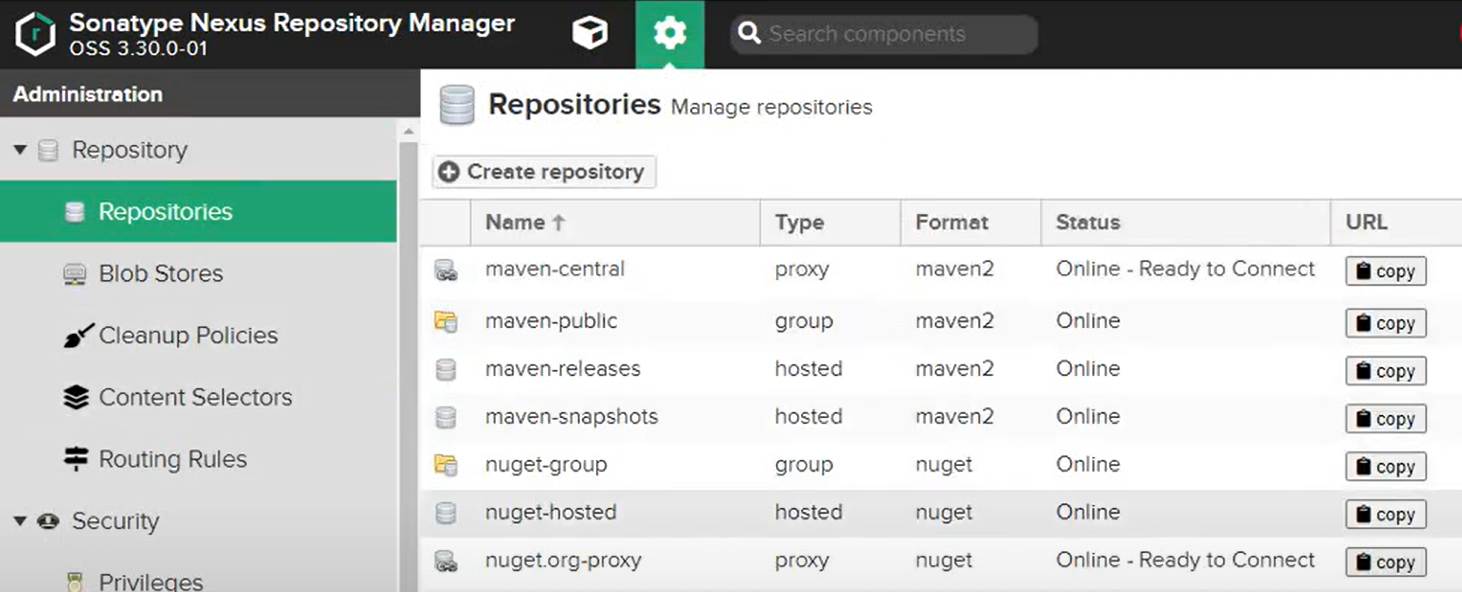Copy the maven-releases URL
This screenshot has width=1462, height=592.
pos(1386,371)
